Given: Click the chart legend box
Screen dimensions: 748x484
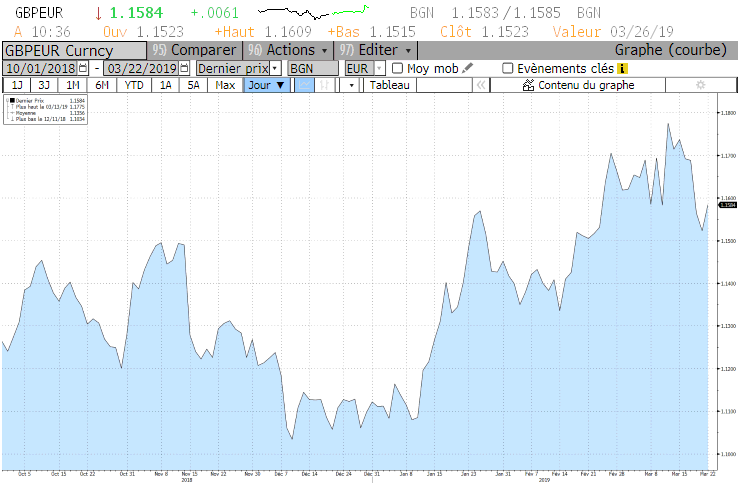Looking at the screenshot, I should point(45,110).
